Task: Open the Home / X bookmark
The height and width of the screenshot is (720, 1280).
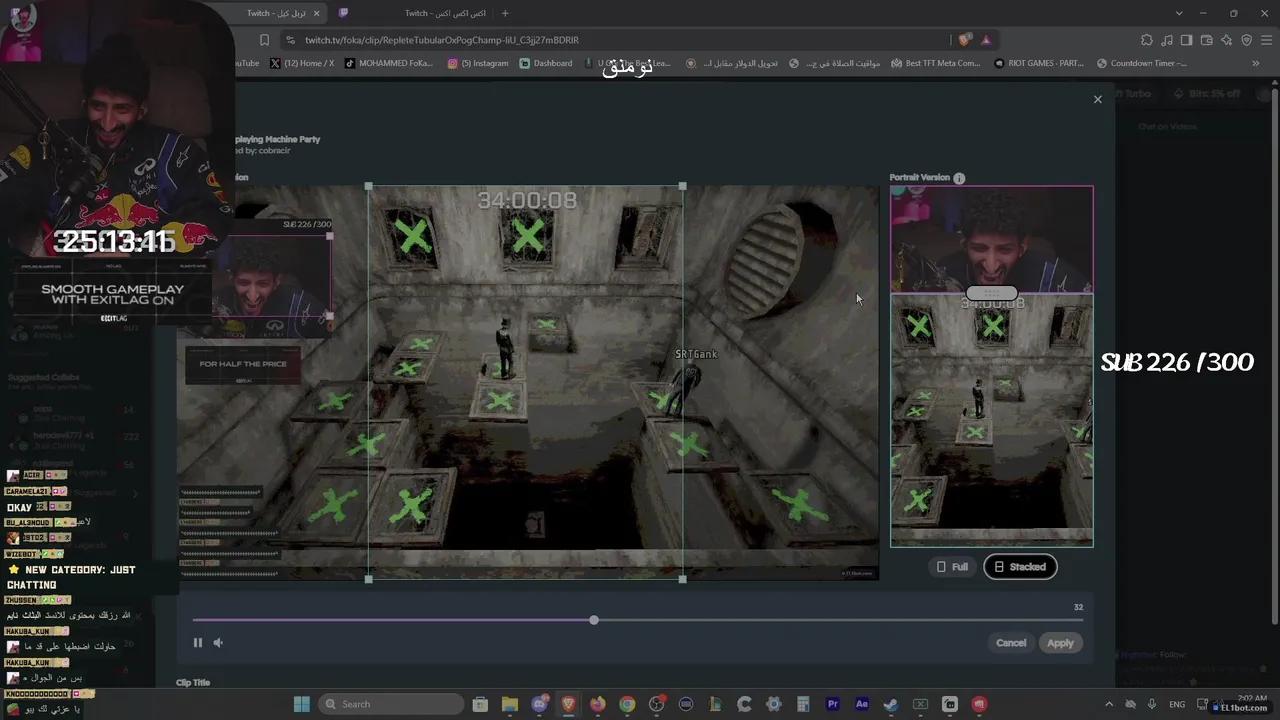Action: 302,63
